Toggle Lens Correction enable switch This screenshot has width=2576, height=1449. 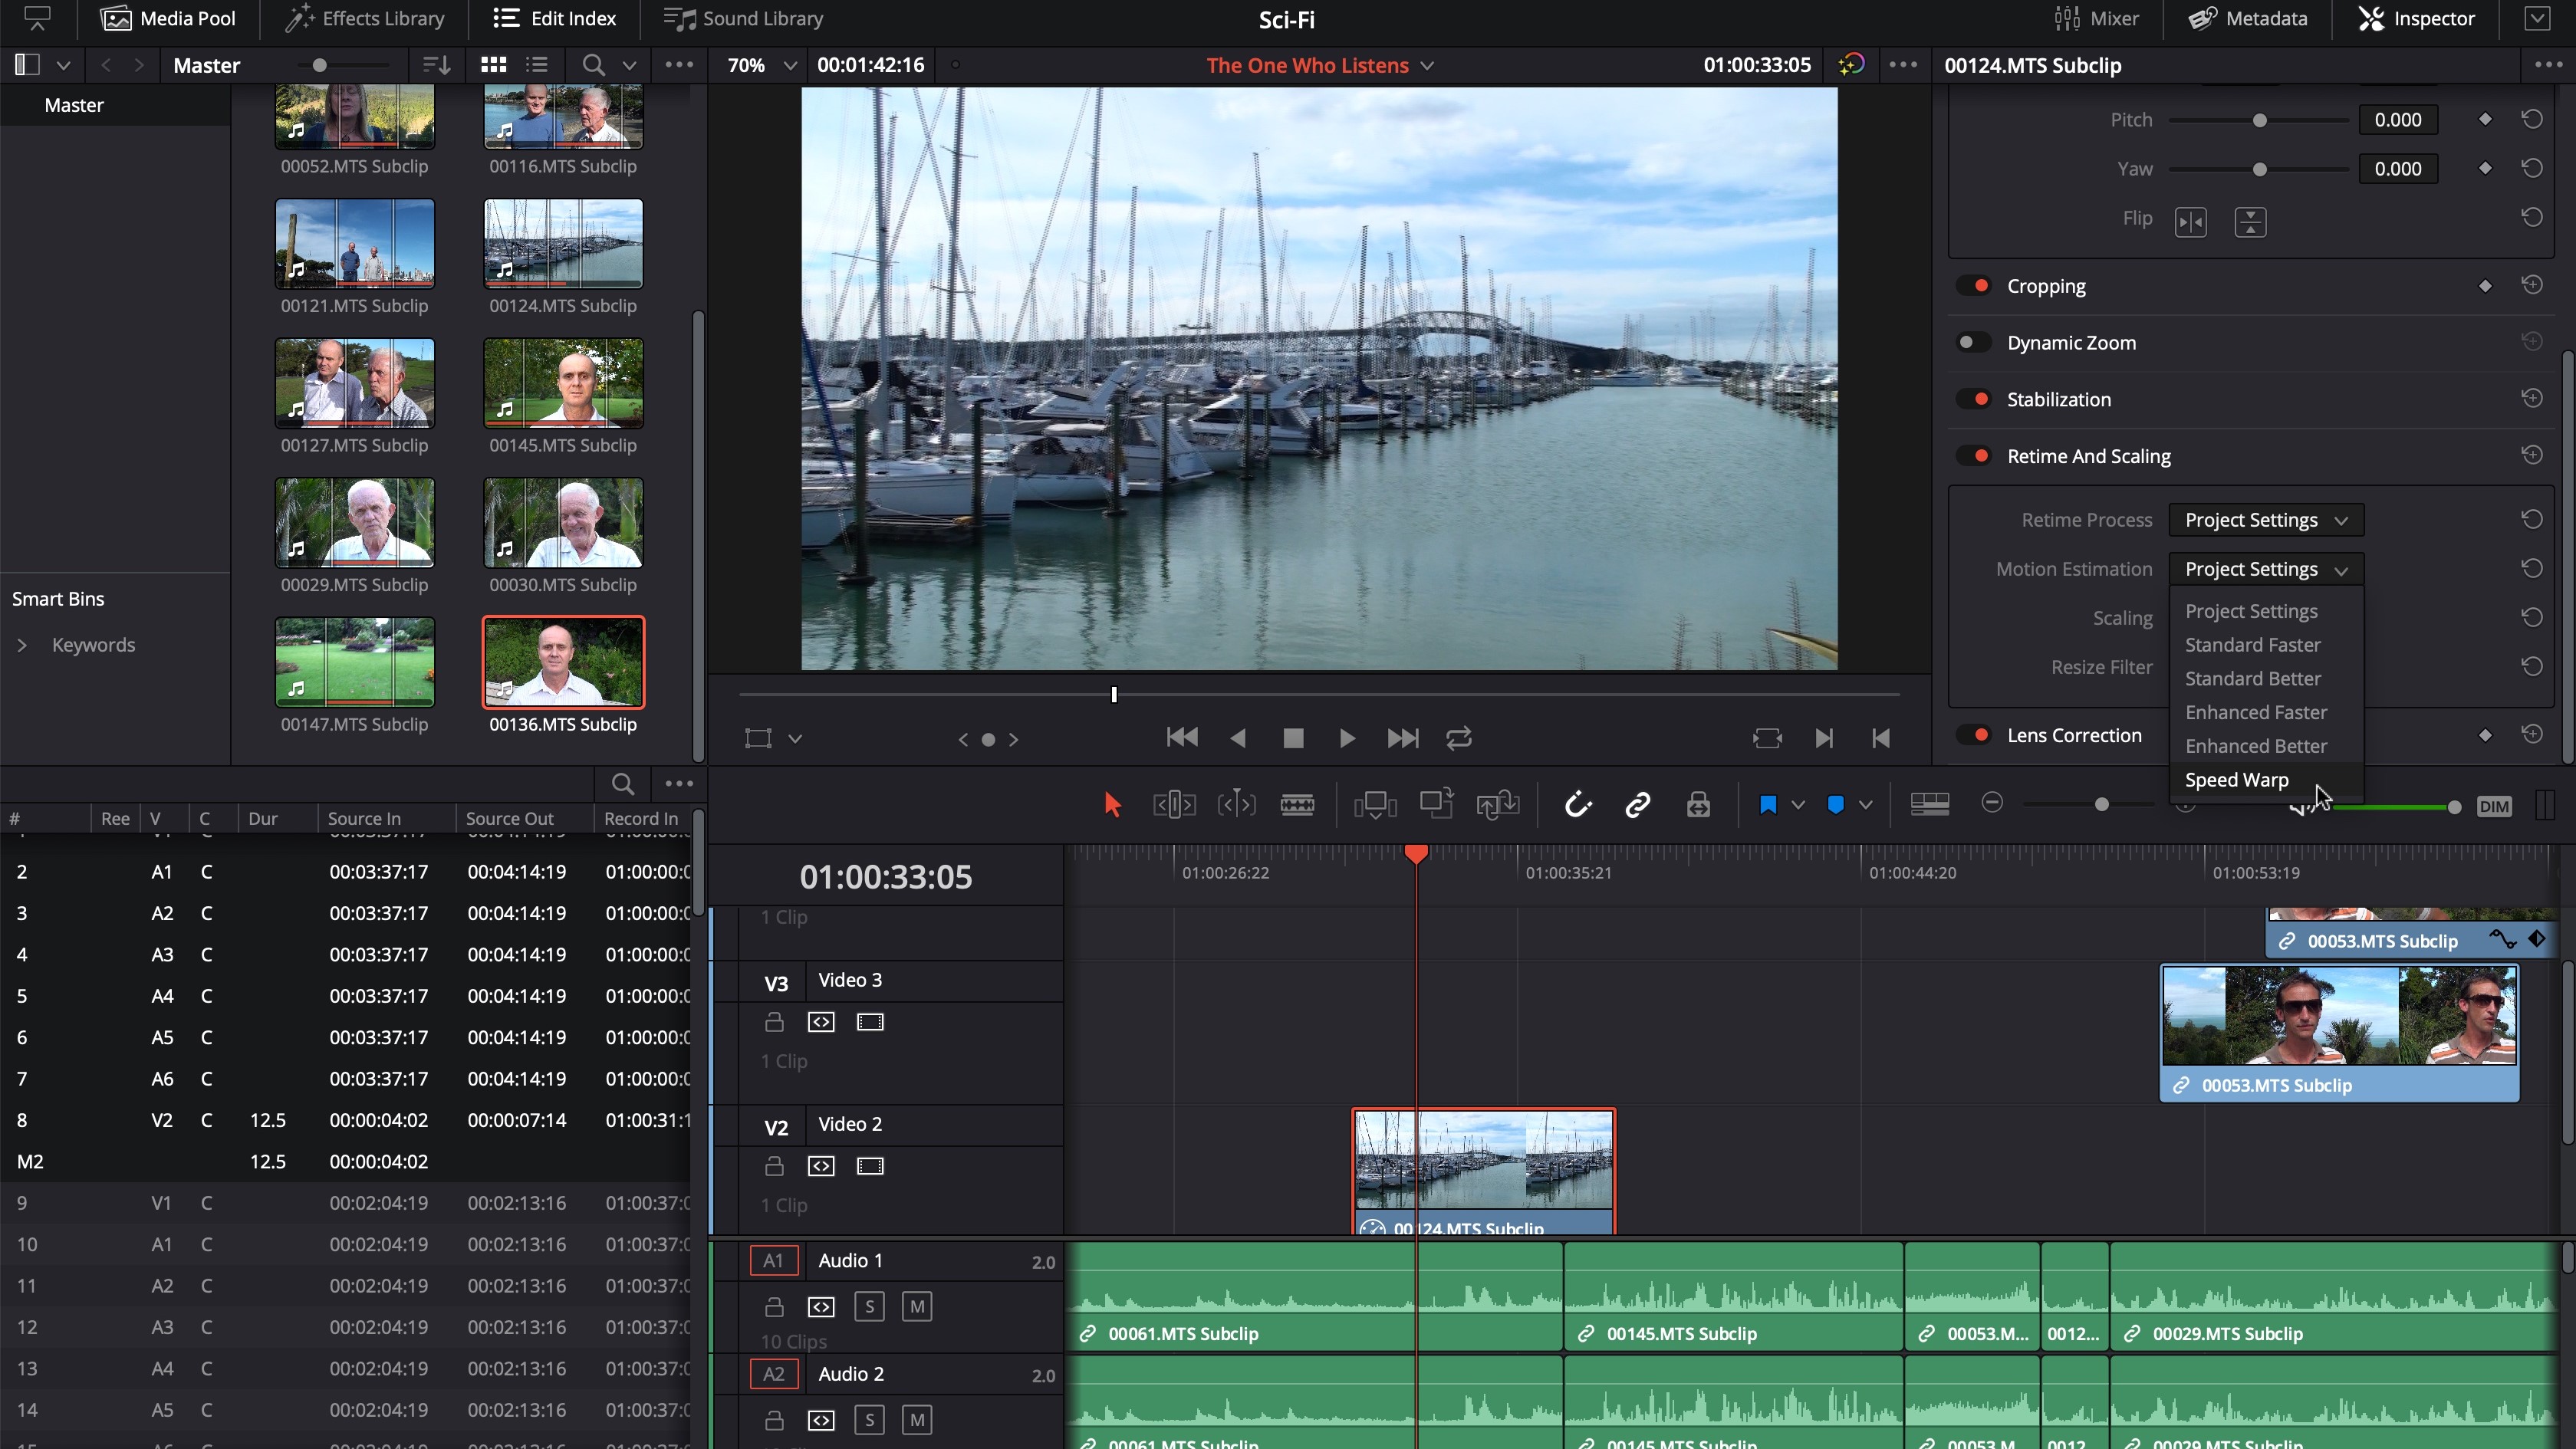coord(1975,735)
